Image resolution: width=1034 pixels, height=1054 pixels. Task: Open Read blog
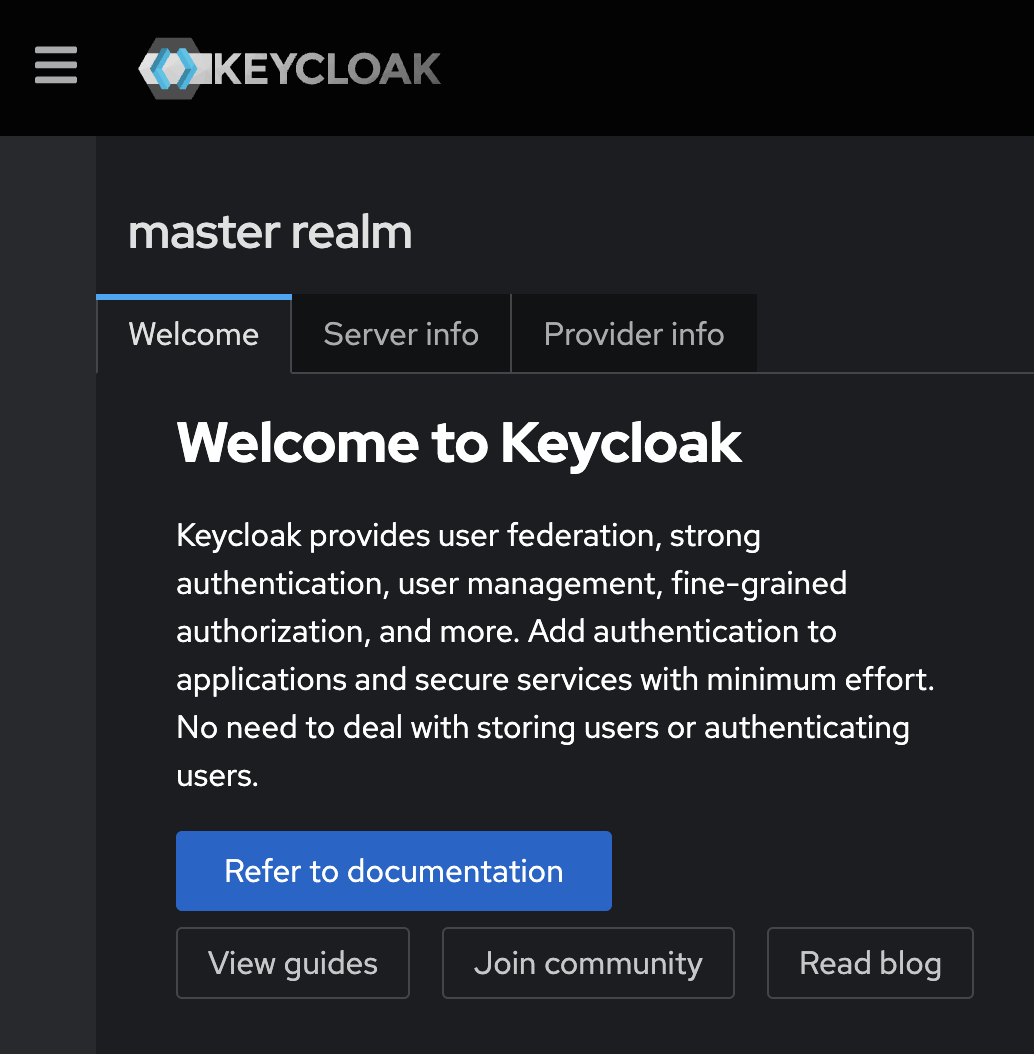(x=869, y=963)
